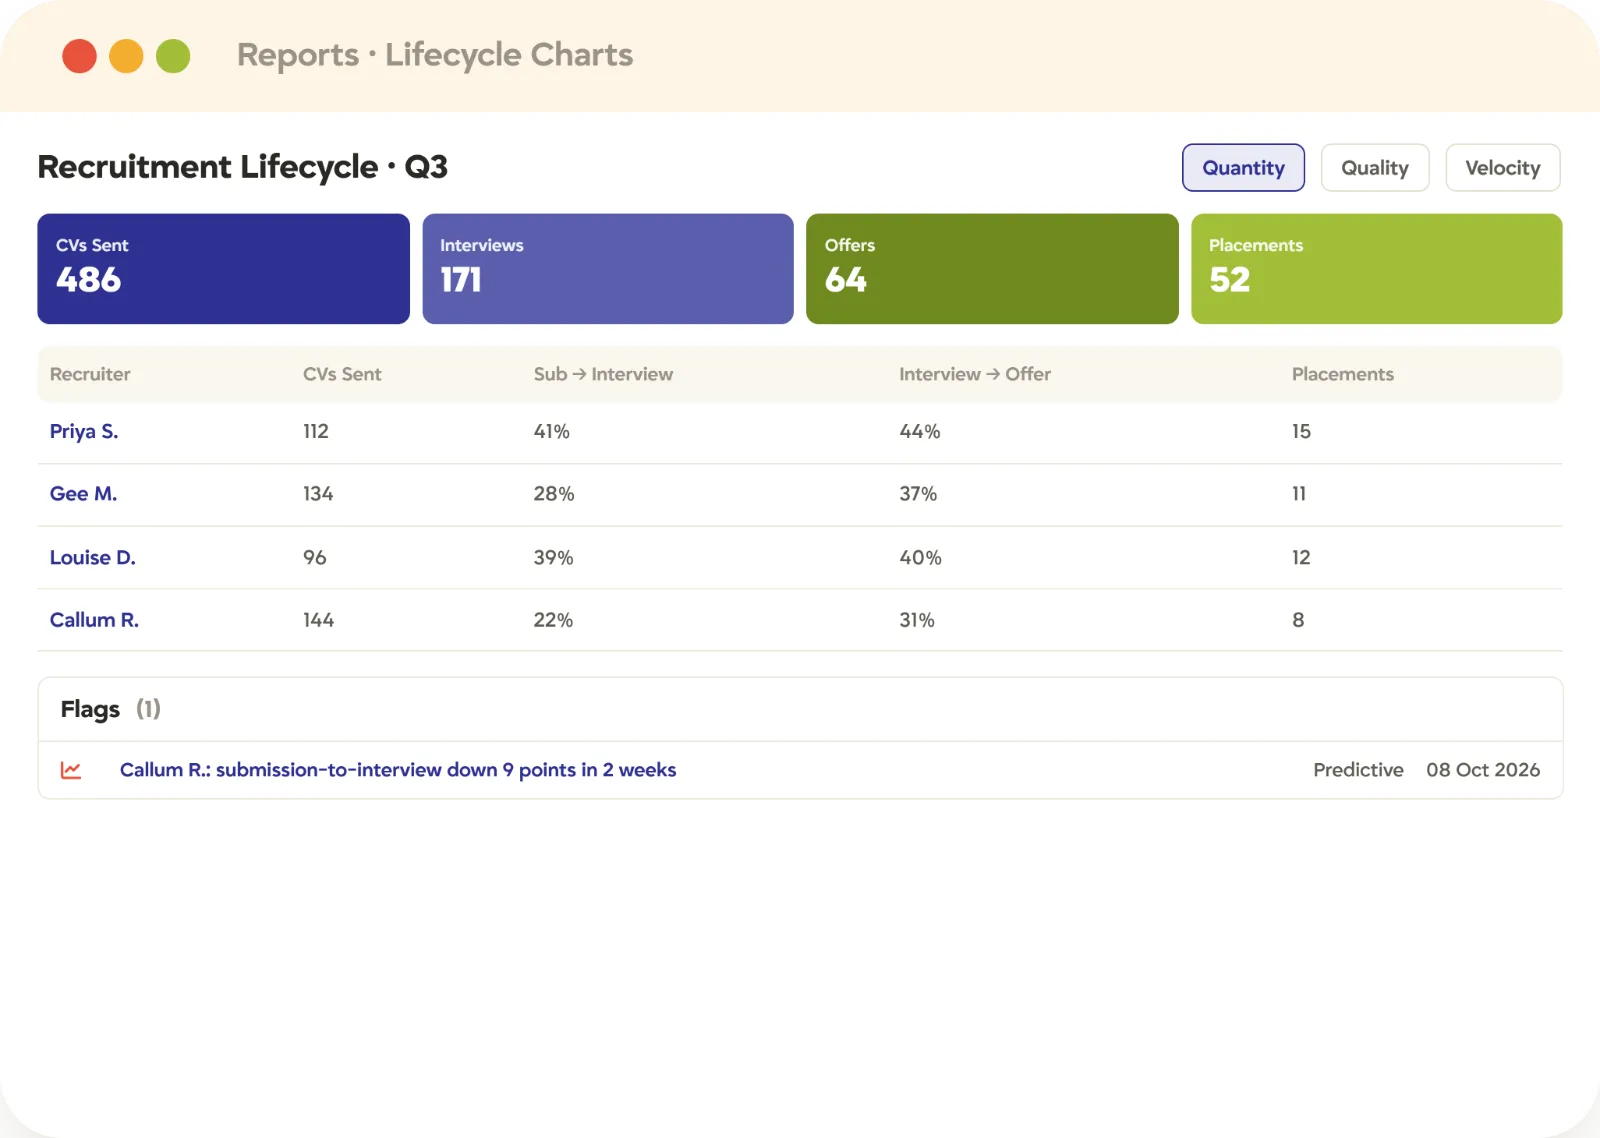Screen dimensions: 1600x1138
Task: Click the Recruitment Lifecycle · Q3 heading
Action: click(x=243, y=167)
